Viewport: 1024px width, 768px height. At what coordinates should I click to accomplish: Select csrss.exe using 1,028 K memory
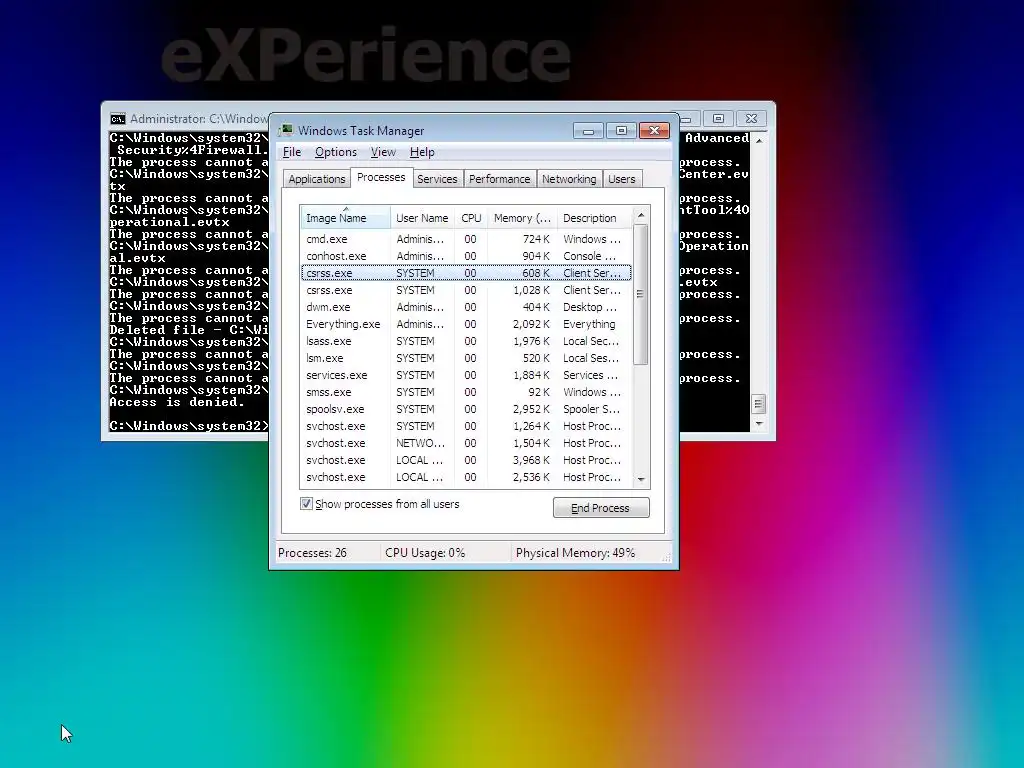(466, 290)
